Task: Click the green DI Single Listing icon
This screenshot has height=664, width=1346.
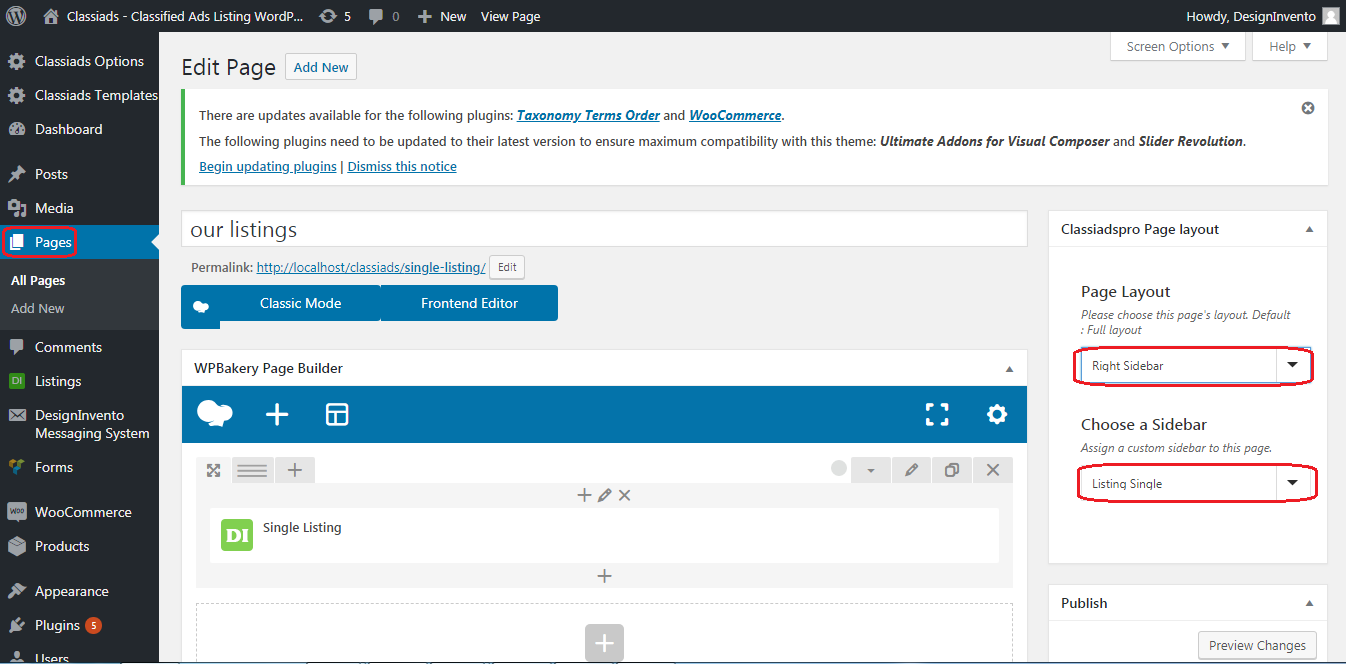Action: pos(237,535)
